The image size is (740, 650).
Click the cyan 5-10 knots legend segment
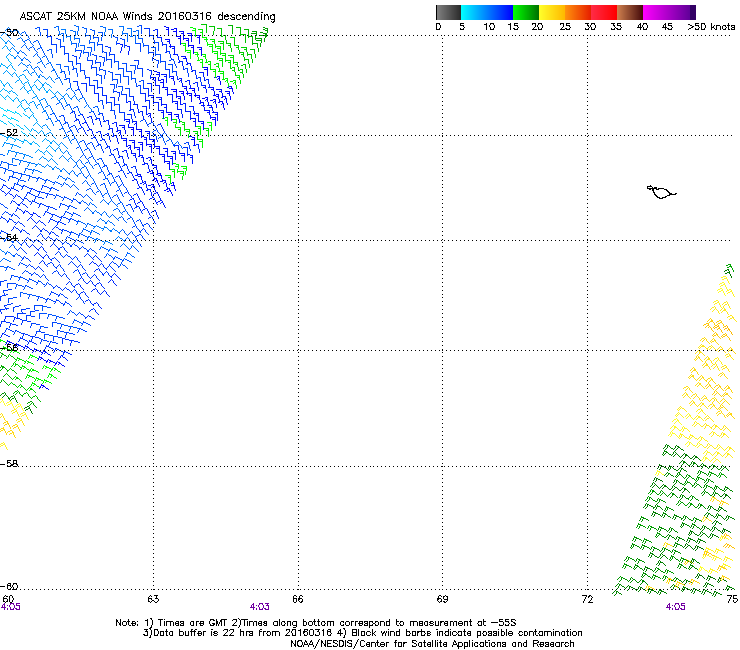[473, 12]
